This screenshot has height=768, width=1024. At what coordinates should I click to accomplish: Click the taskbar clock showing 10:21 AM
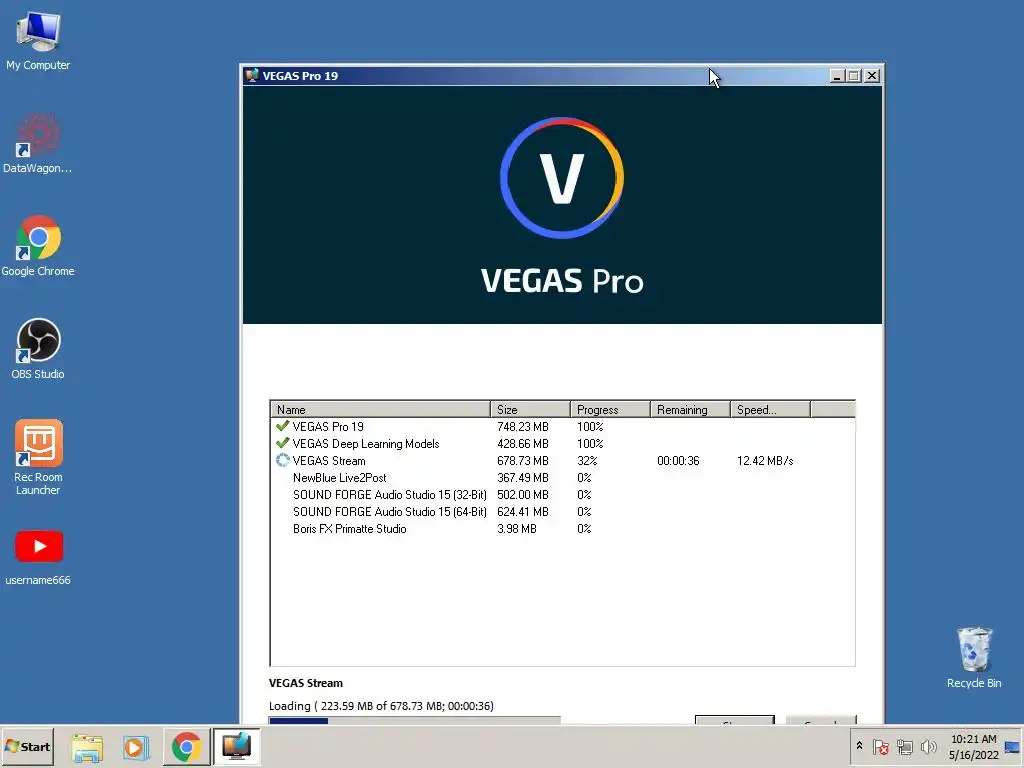point(974,747)
